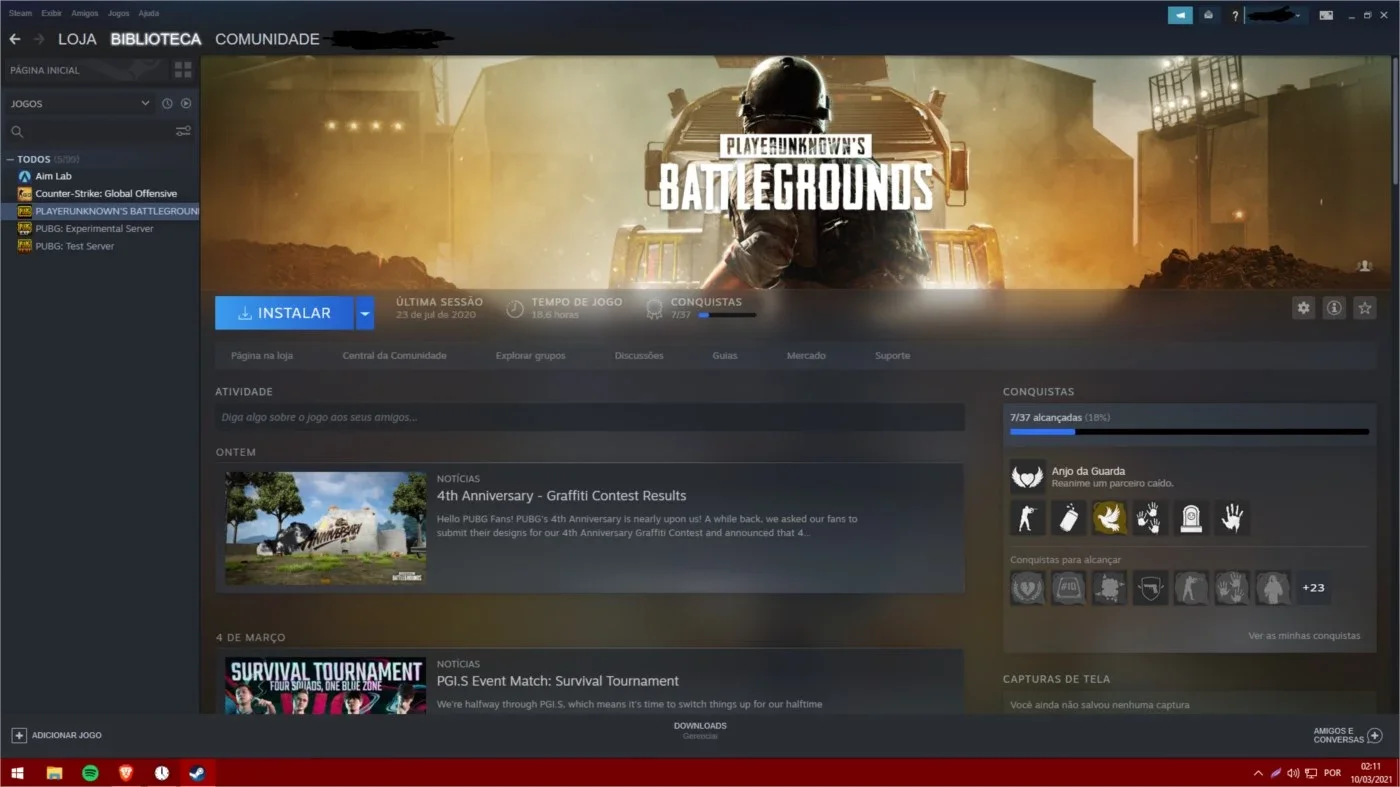Open the Mercado link
Image resolution: width=1400 pixels, height=787 pixels.
click(806, 356)
